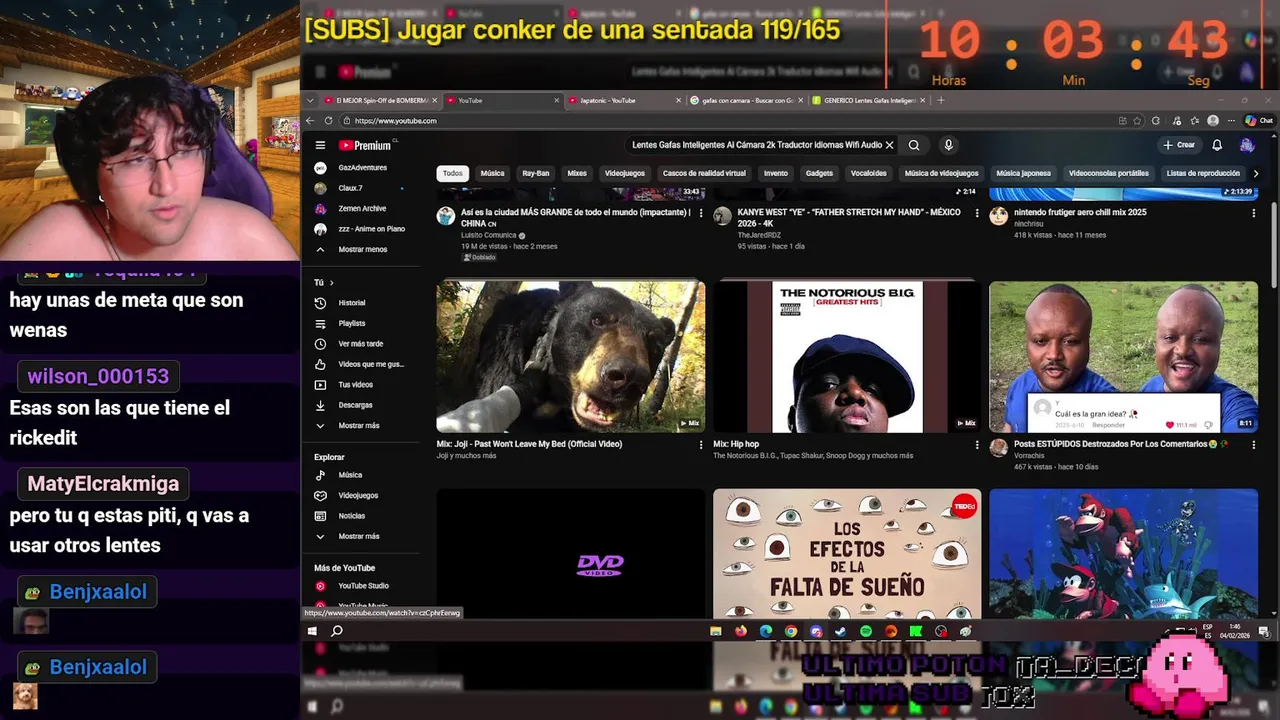Open new browser tab with plus
Viewport: 1280px width, 720px height.
pyautogui.click(x=940, y=100)
